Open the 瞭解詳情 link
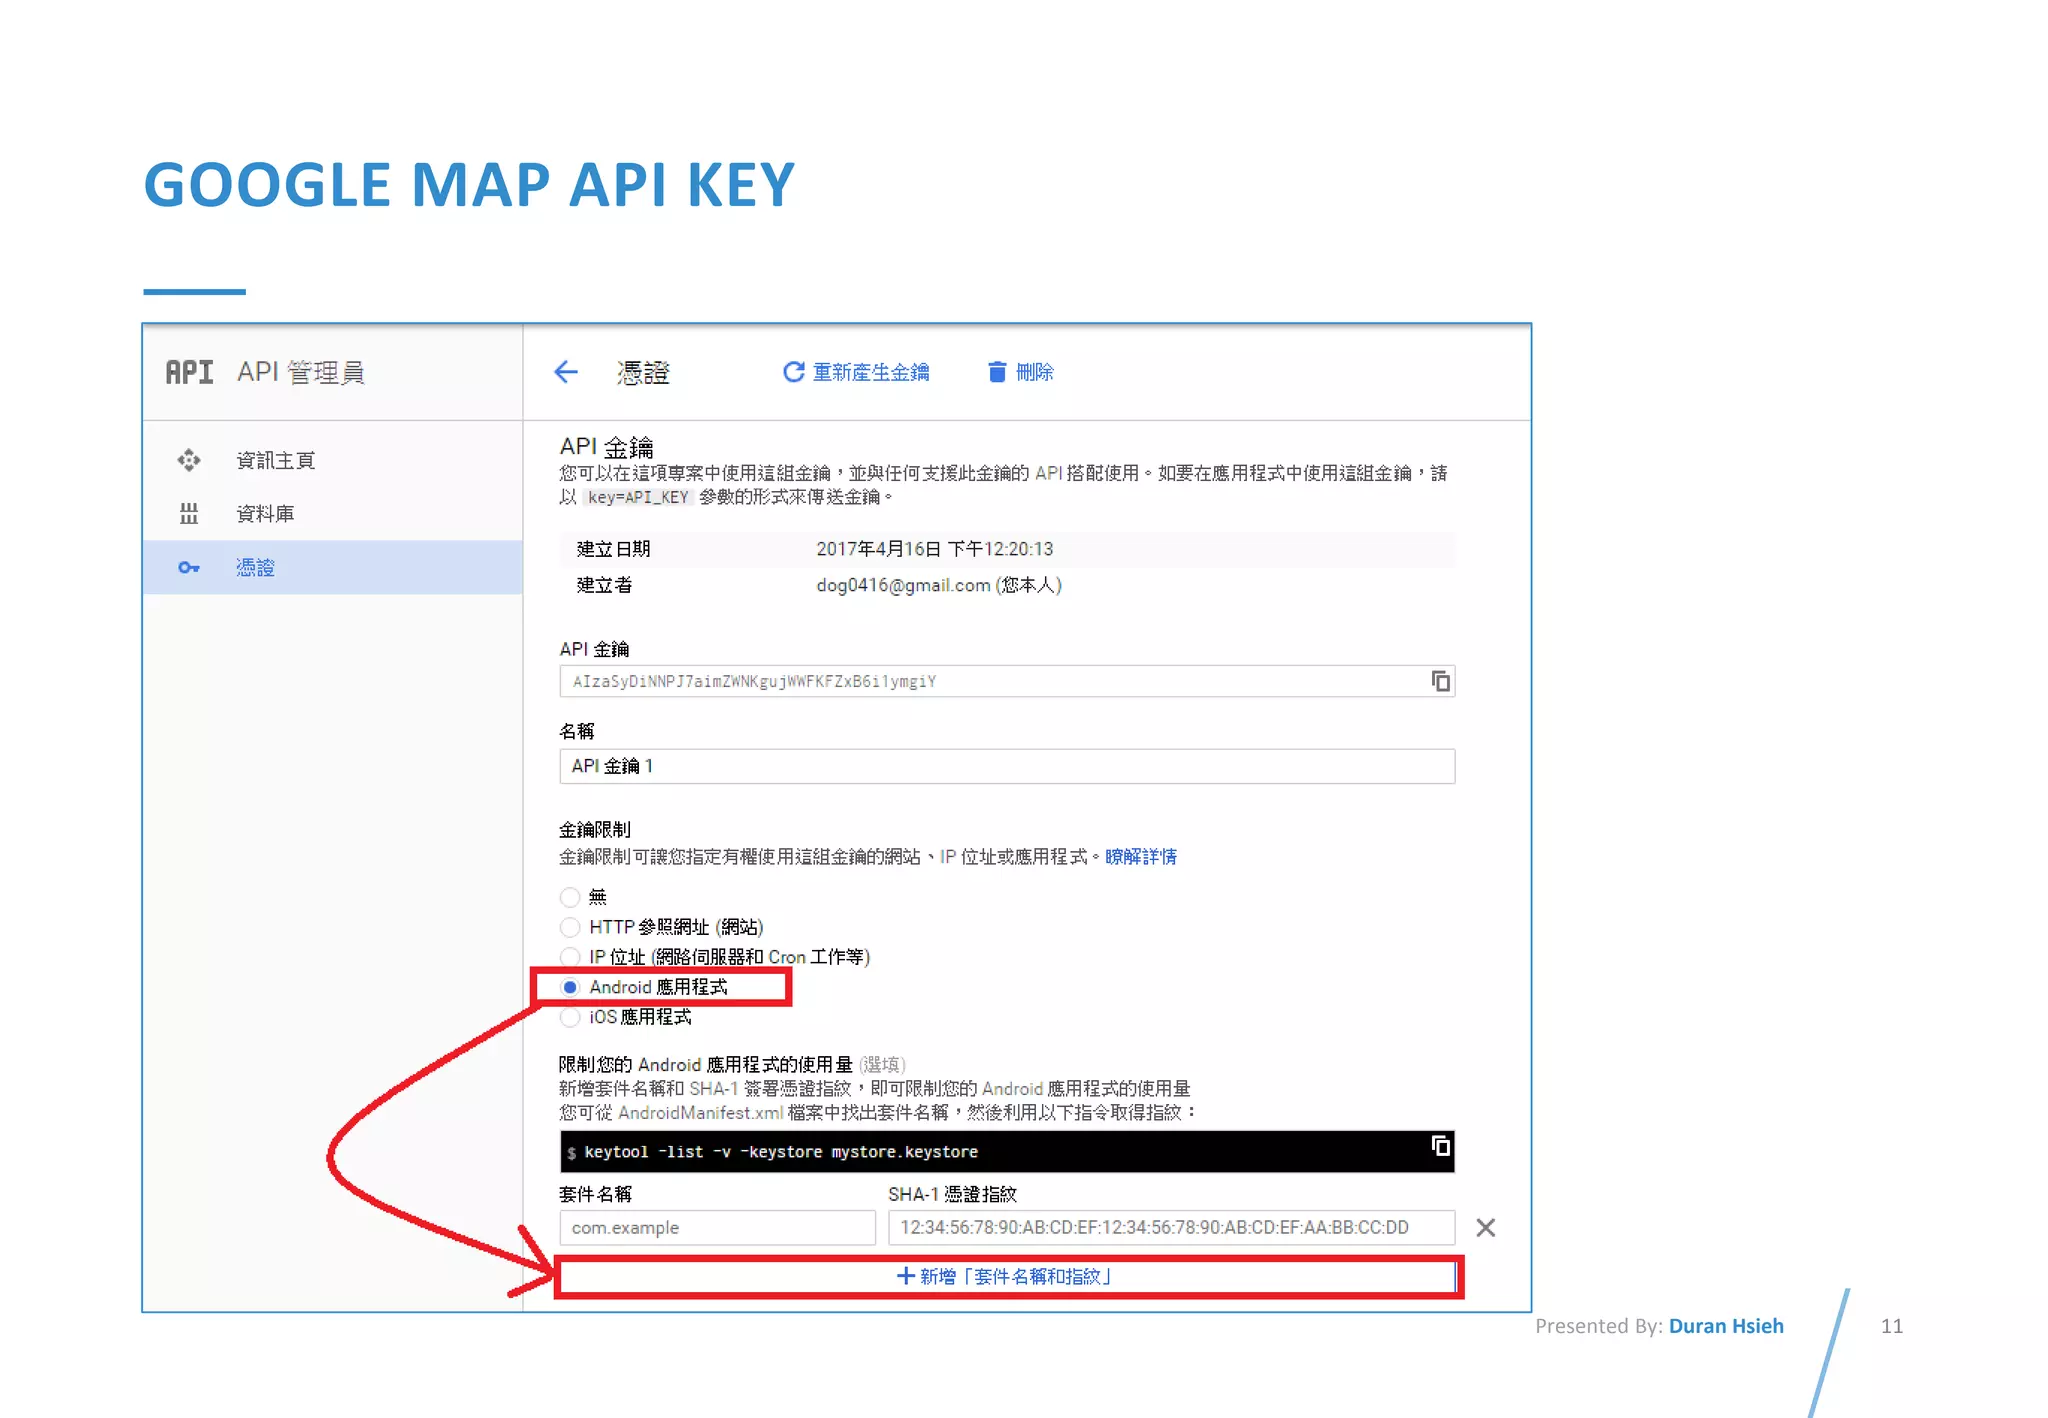Viewport: 2048px width, 1418px height. point(1141,857)
